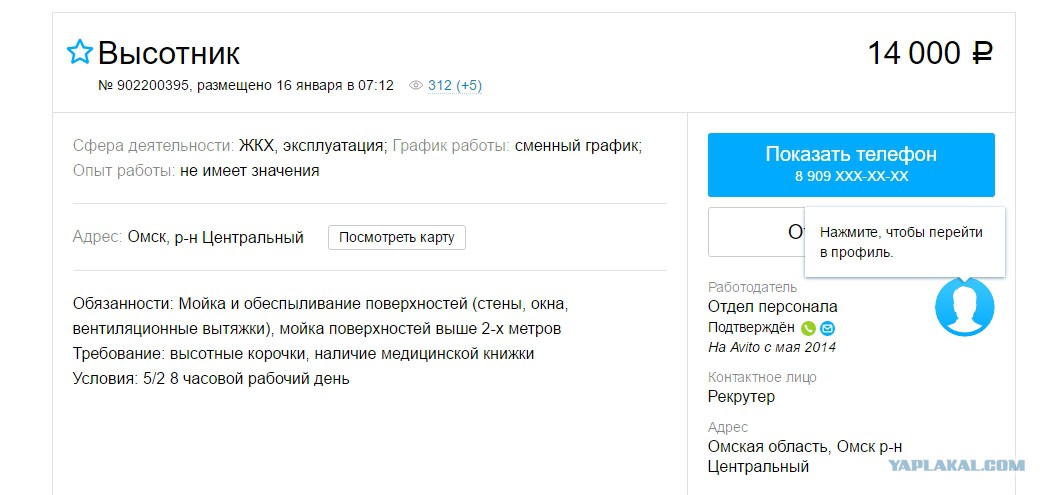
Task: Click the green phone confirmed icon
Action: (x=808, y=329)
